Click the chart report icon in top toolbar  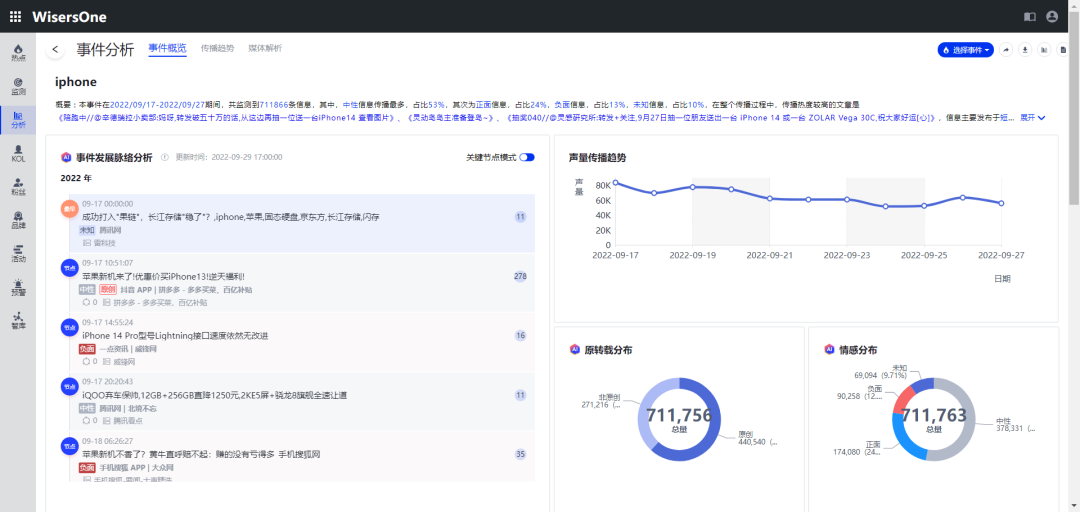pos(1044,50)
